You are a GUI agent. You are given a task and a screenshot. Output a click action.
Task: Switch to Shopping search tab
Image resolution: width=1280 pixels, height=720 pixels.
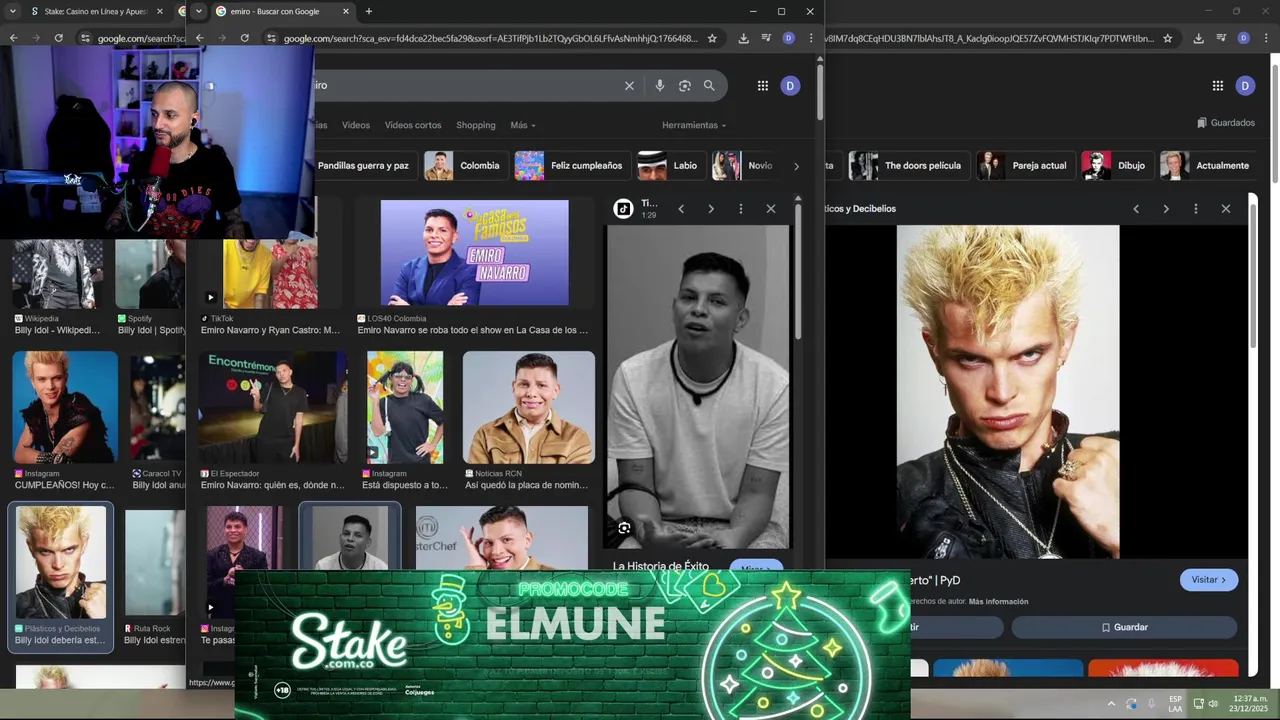[476, 125]
